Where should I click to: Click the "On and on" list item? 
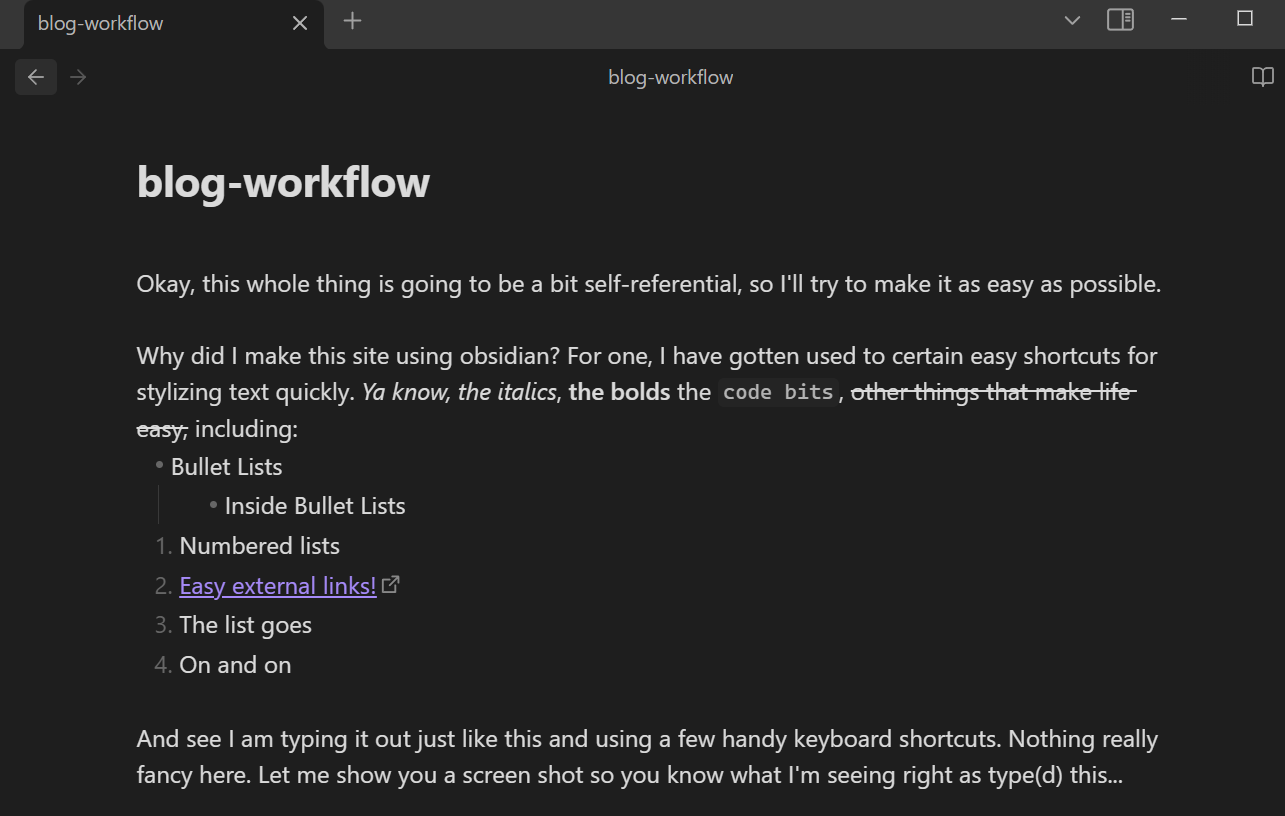[235, 665]
